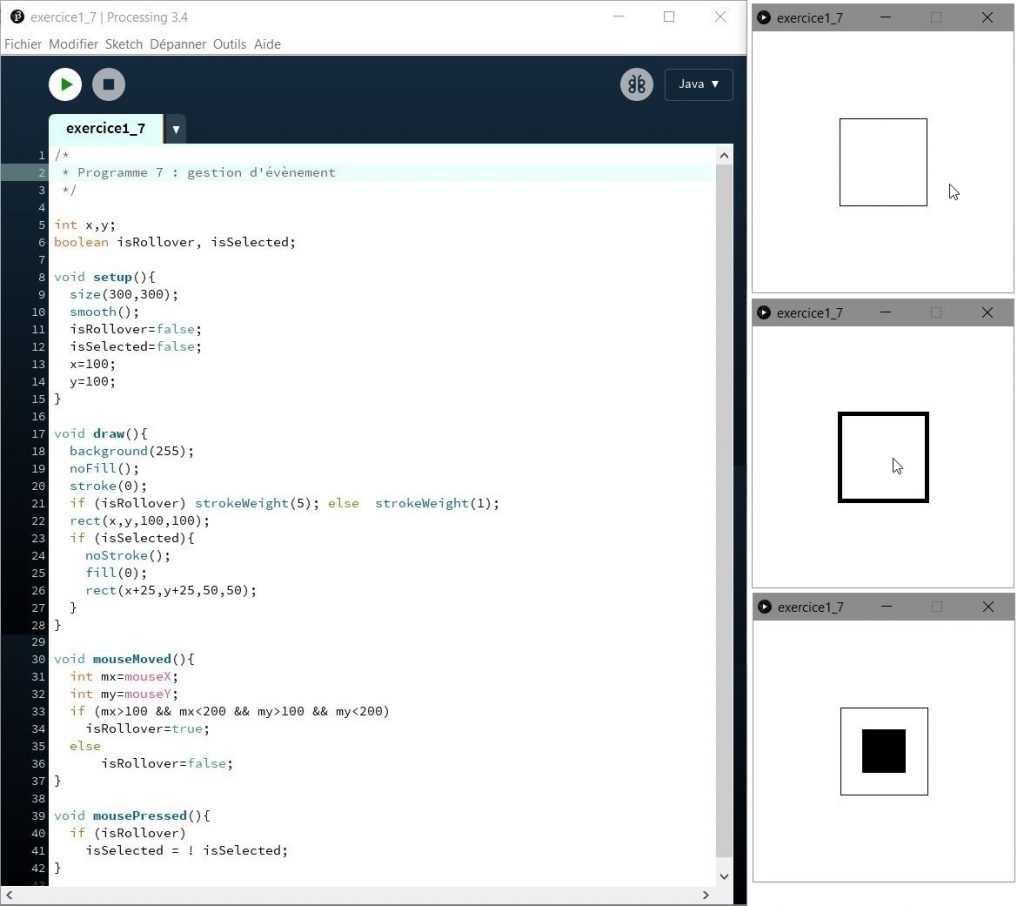Open the Java mode dropdown

[x=698, y=84]
